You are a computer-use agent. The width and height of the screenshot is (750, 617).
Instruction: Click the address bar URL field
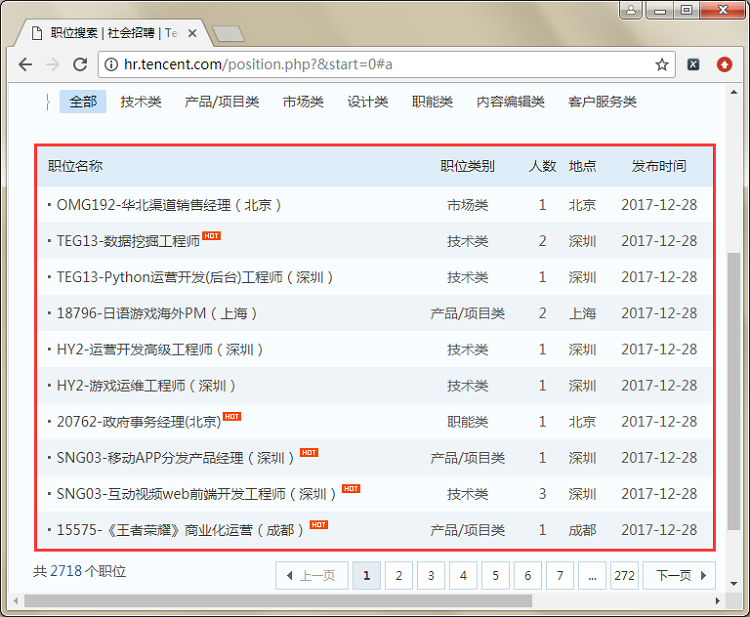(386, 64)
